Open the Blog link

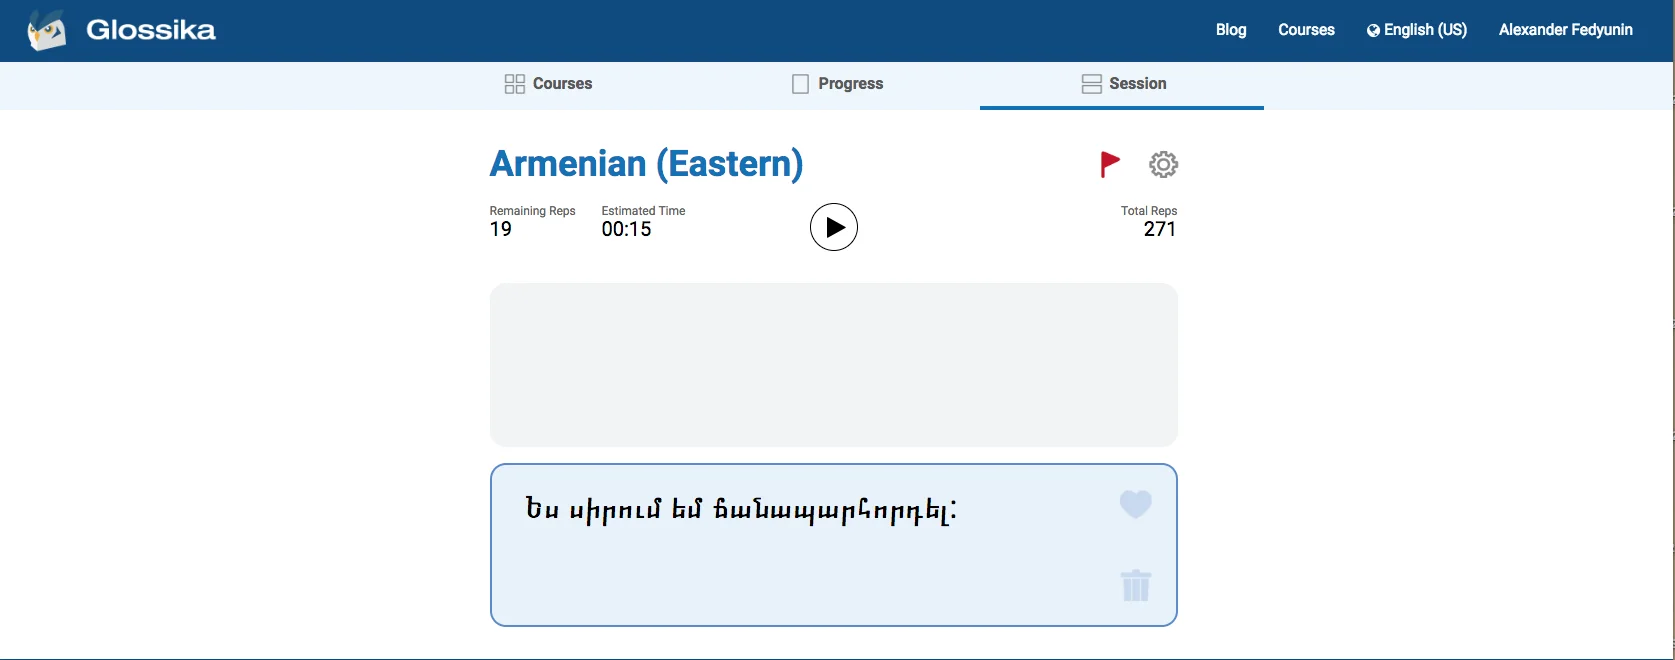pyautogui.click(x=1230, y=30)
